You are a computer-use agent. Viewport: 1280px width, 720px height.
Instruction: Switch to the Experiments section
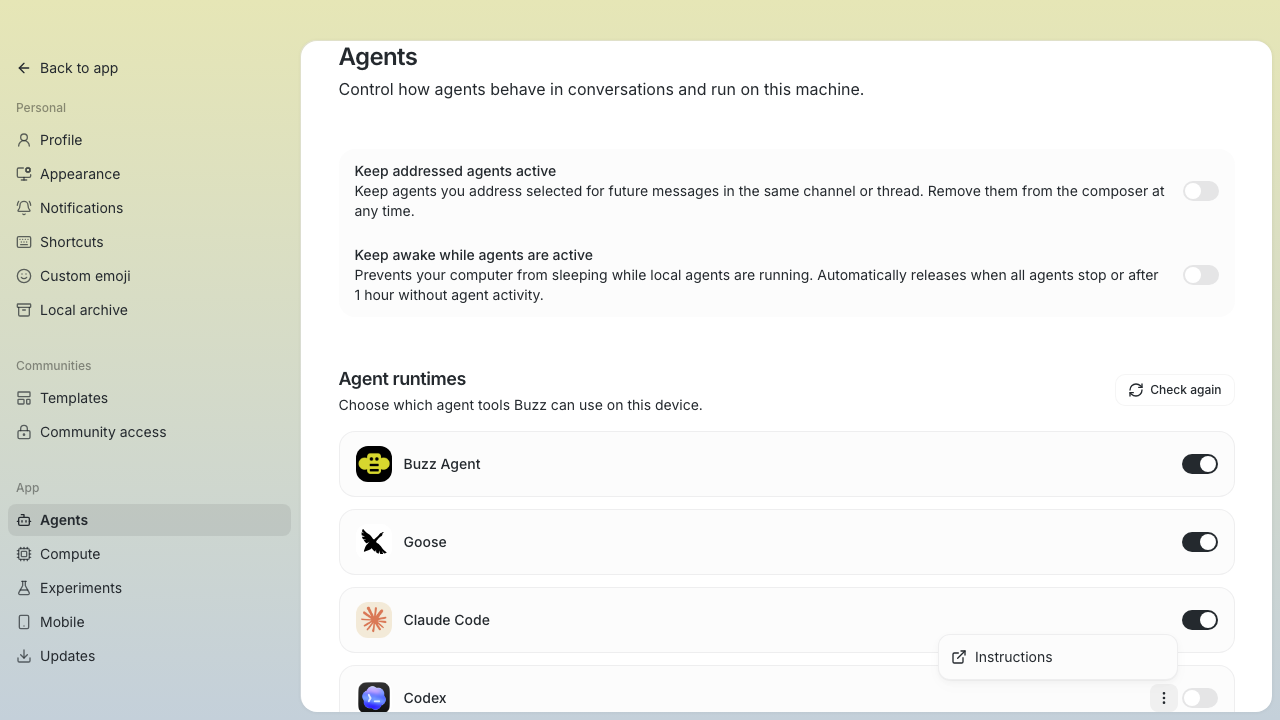click(149, 588)
